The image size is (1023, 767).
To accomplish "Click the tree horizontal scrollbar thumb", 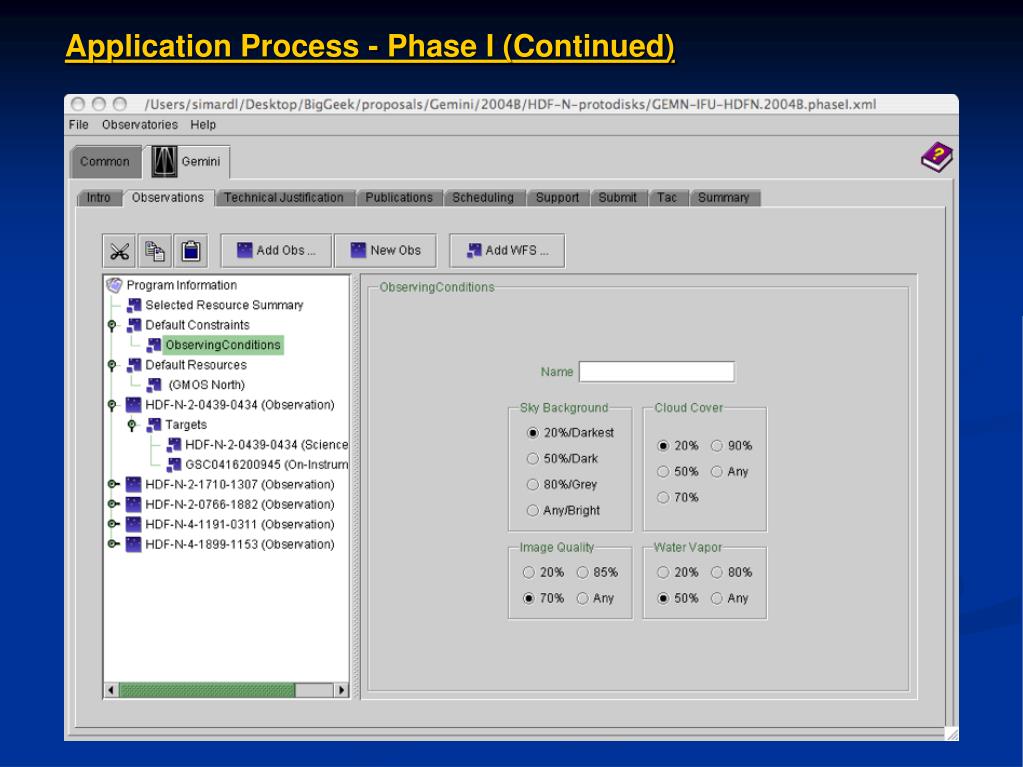I will 207,690.
